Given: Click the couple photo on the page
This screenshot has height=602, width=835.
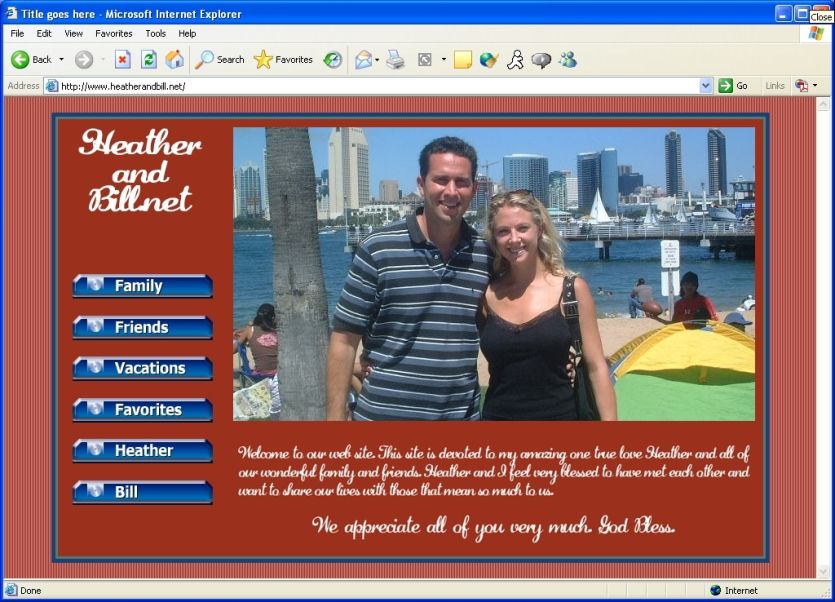Looking at the screenshot, I should coord(494,273).
